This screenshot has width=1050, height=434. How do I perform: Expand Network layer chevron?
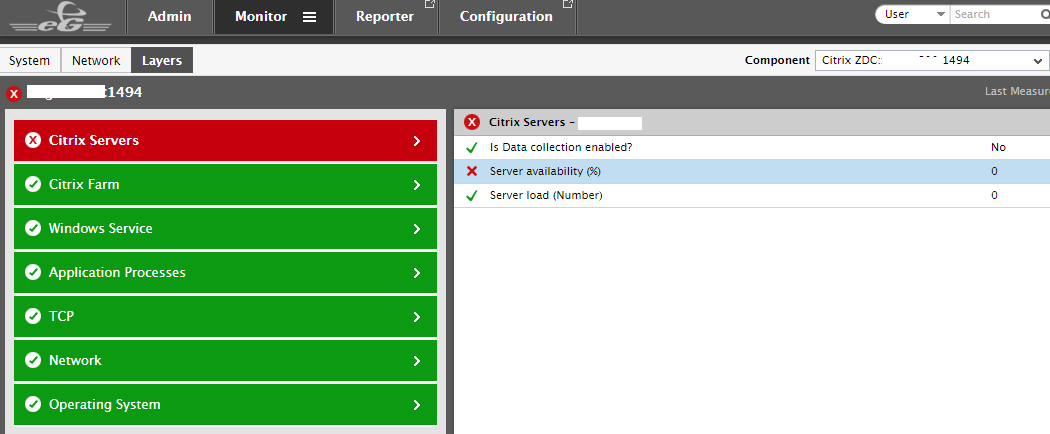[417, 361]
